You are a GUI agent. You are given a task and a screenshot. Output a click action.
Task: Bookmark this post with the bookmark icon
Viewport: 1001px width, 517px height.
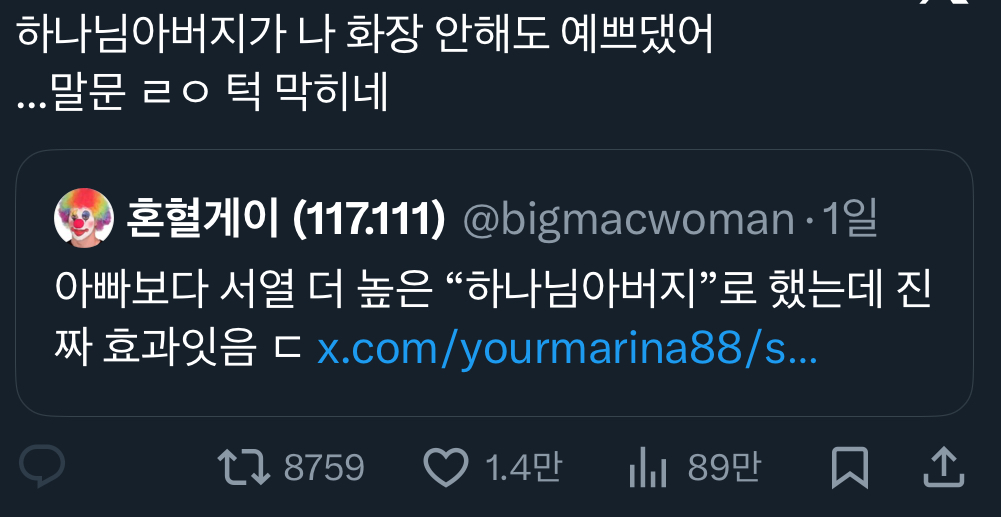coord(850,468)
